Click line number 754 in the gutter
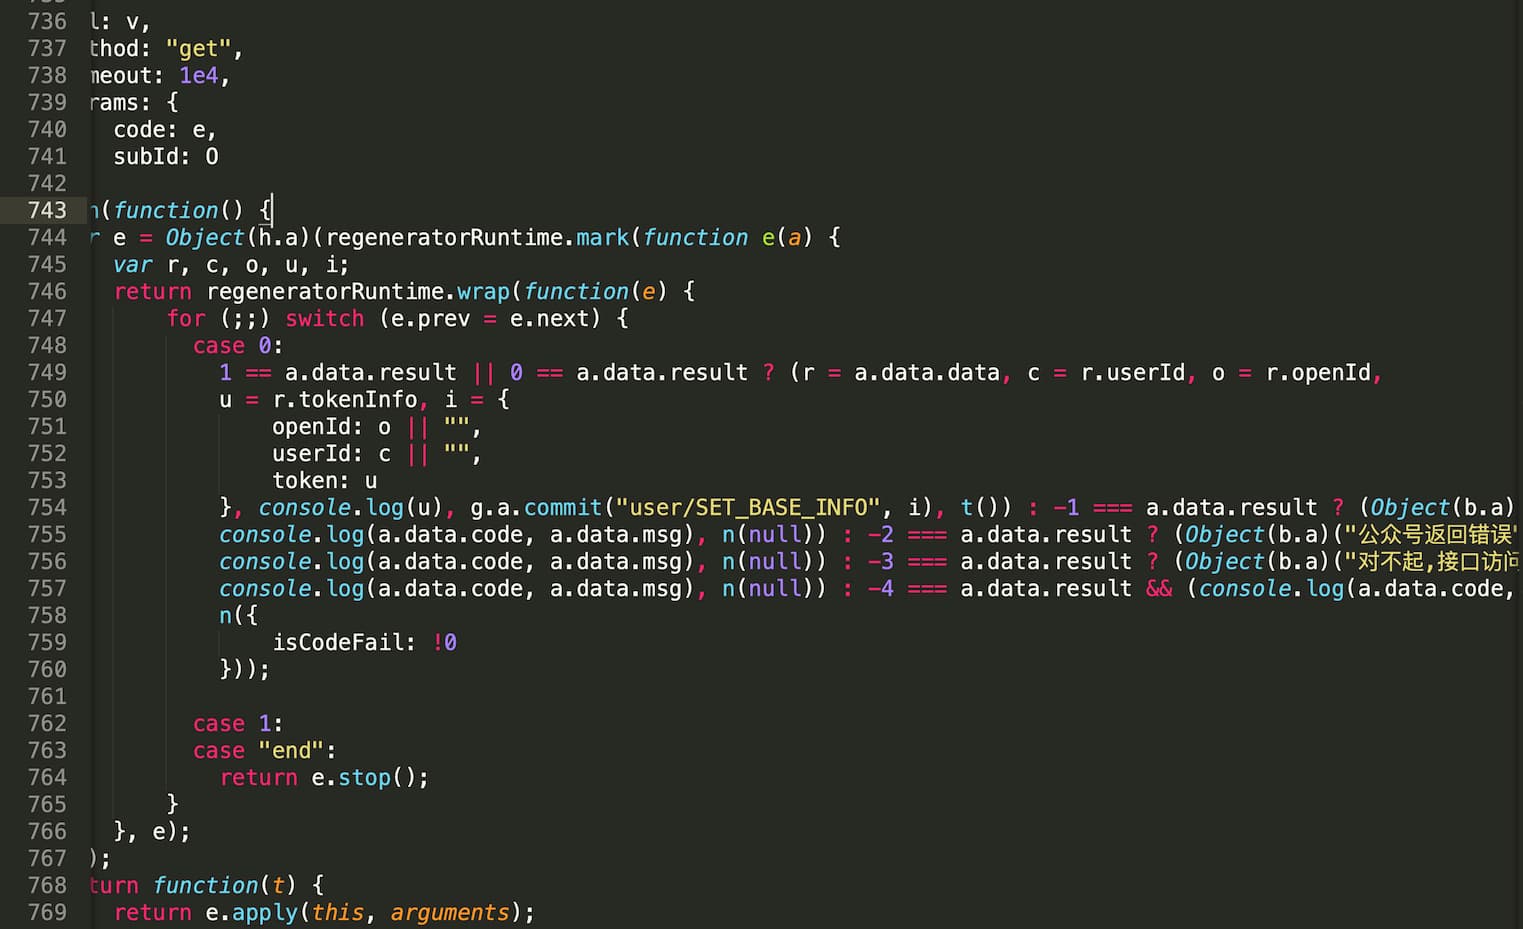 47,507
